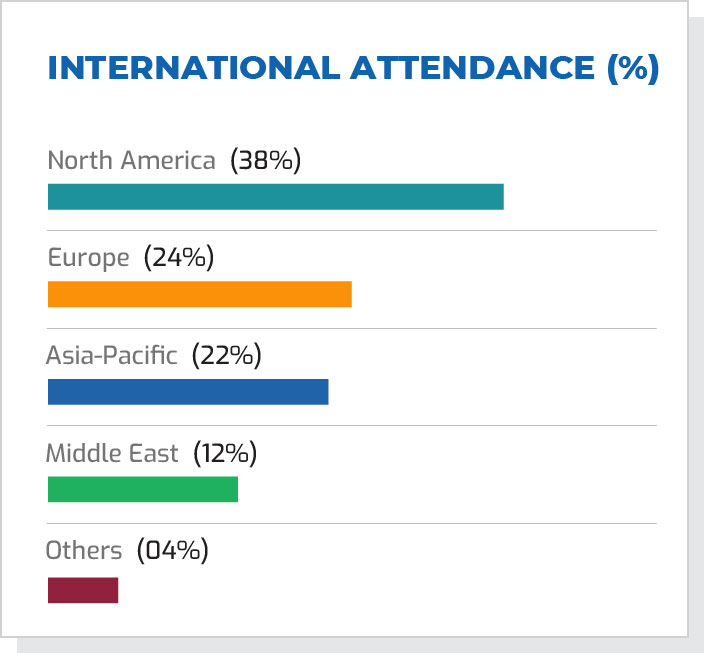Screen dimensions: 704x653
Task: Select the 04% value beside Others
Action: (x=171, y=550)
